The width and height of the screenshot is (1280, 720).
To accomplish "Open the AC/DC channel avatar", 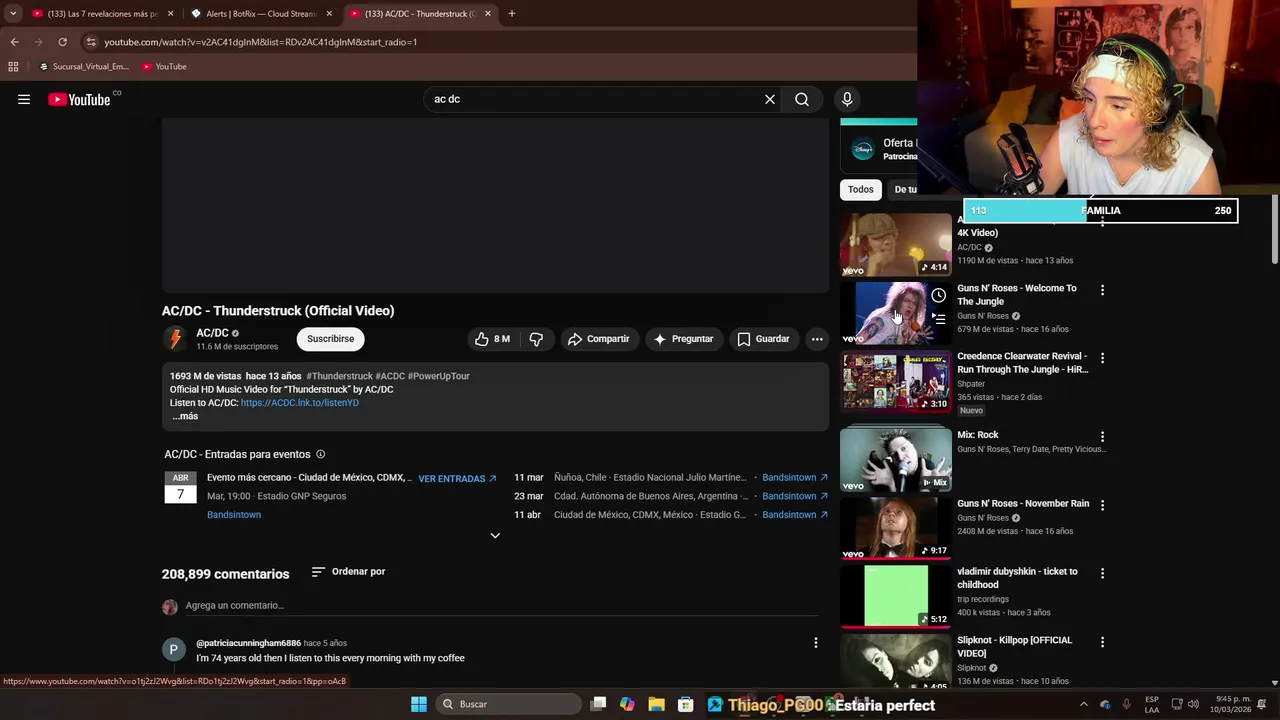I will click(x=176, y=339).
